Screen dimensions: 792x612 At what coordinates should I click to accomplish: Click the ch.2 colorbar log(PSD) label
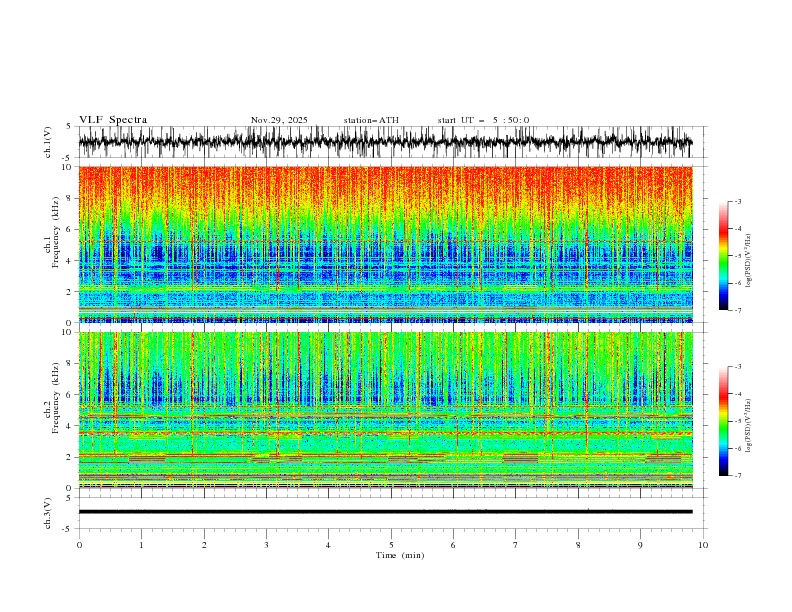749,426
